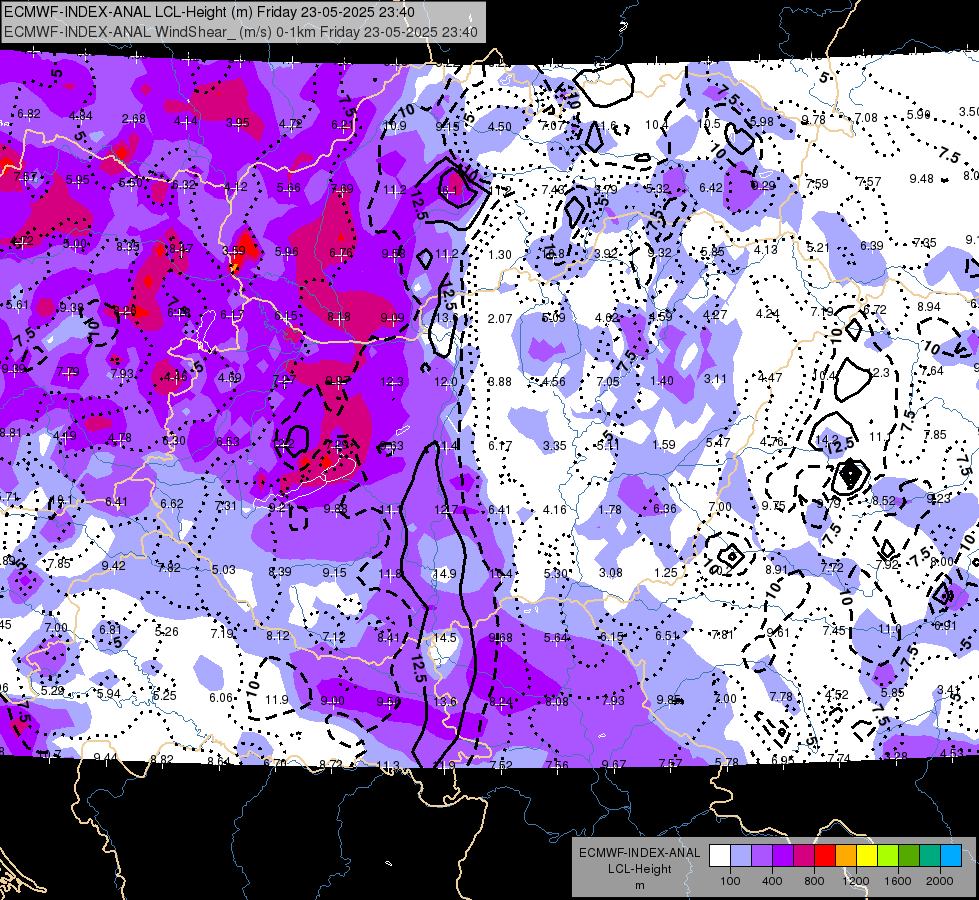This screenshot has height=900, width=979.
Task: Click the wind shear value 1.25
Action: 666,573
